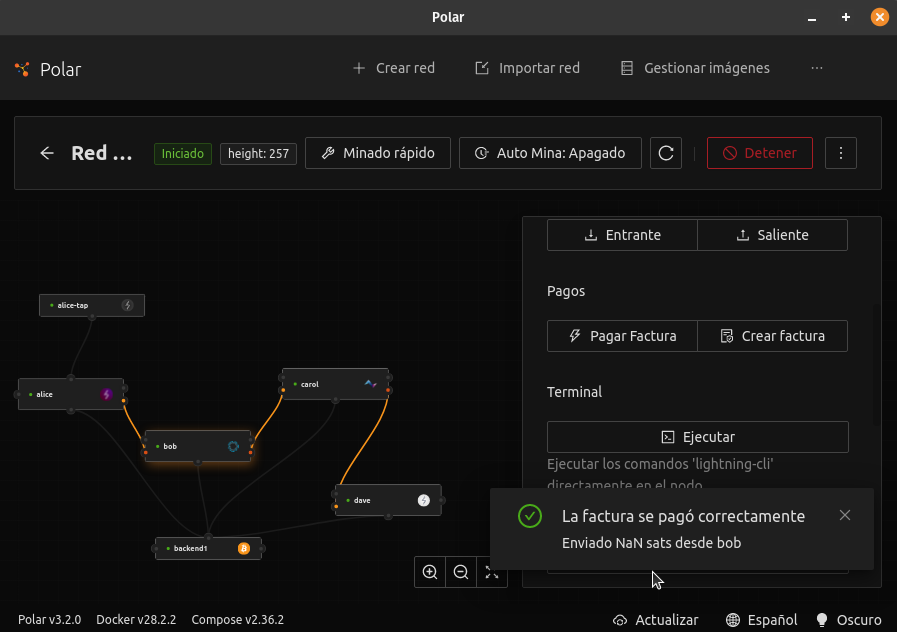Click the refresh icon button in toolbar
Viewport: 897px width, 632px height.
tap(666, 153)
